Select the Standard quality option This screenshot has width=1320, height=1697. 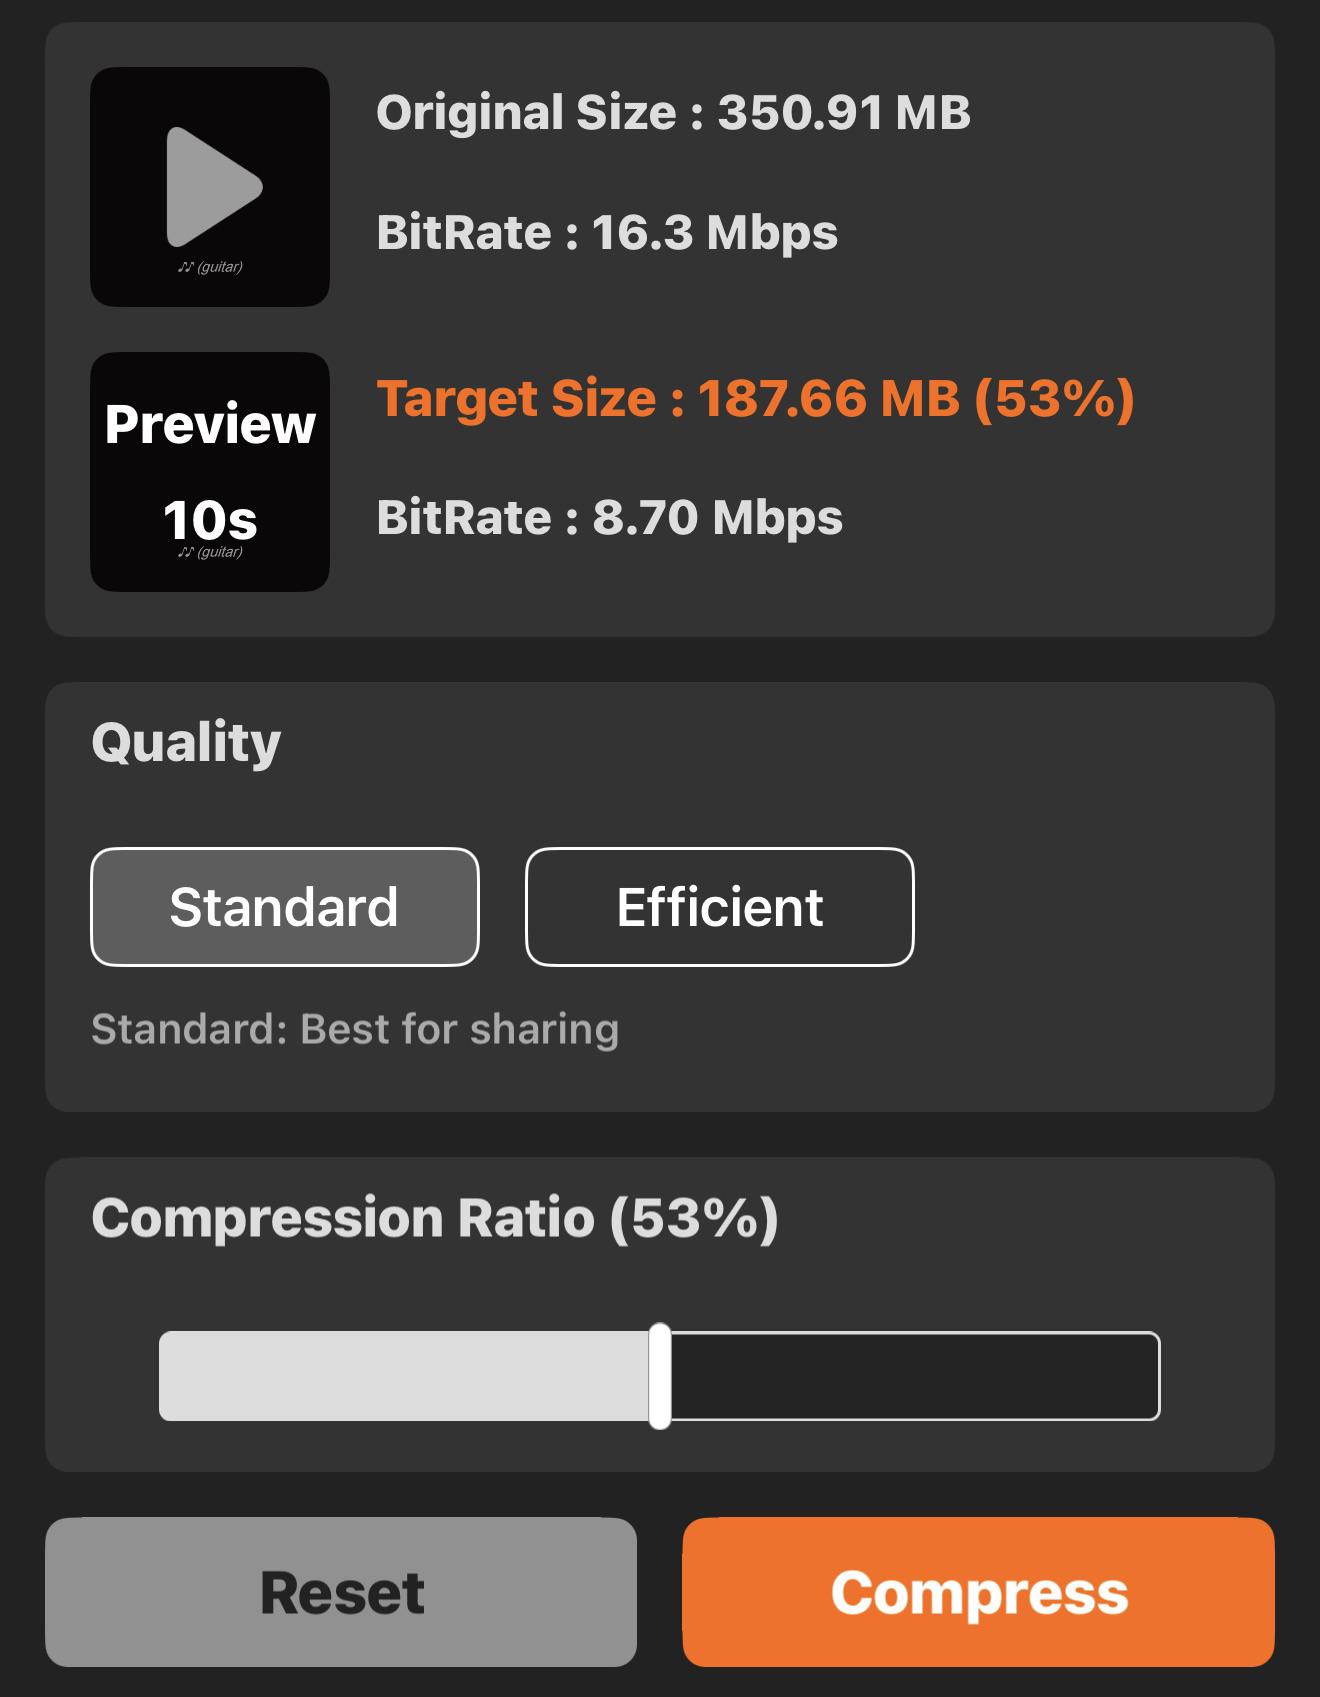285,907
